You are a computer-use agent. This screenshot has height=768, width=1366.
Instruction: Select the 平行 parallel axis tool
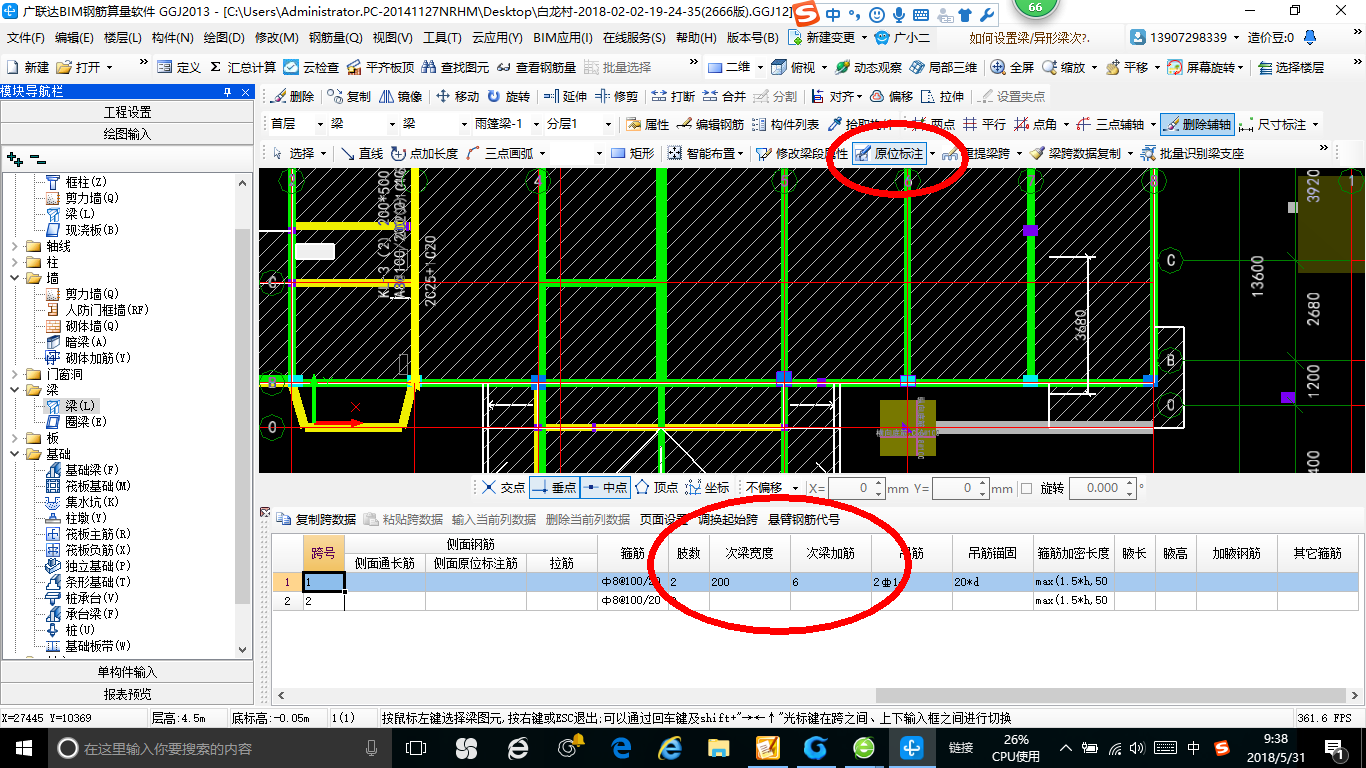pyautogui.click(x=985, y=125)
